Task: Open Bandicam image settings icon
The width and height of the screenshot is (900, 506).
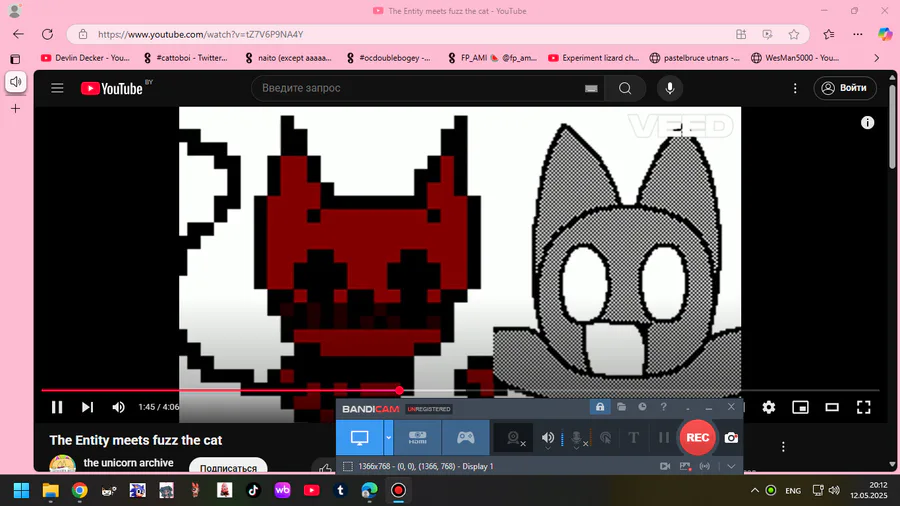Action: (x=685, y=466)
